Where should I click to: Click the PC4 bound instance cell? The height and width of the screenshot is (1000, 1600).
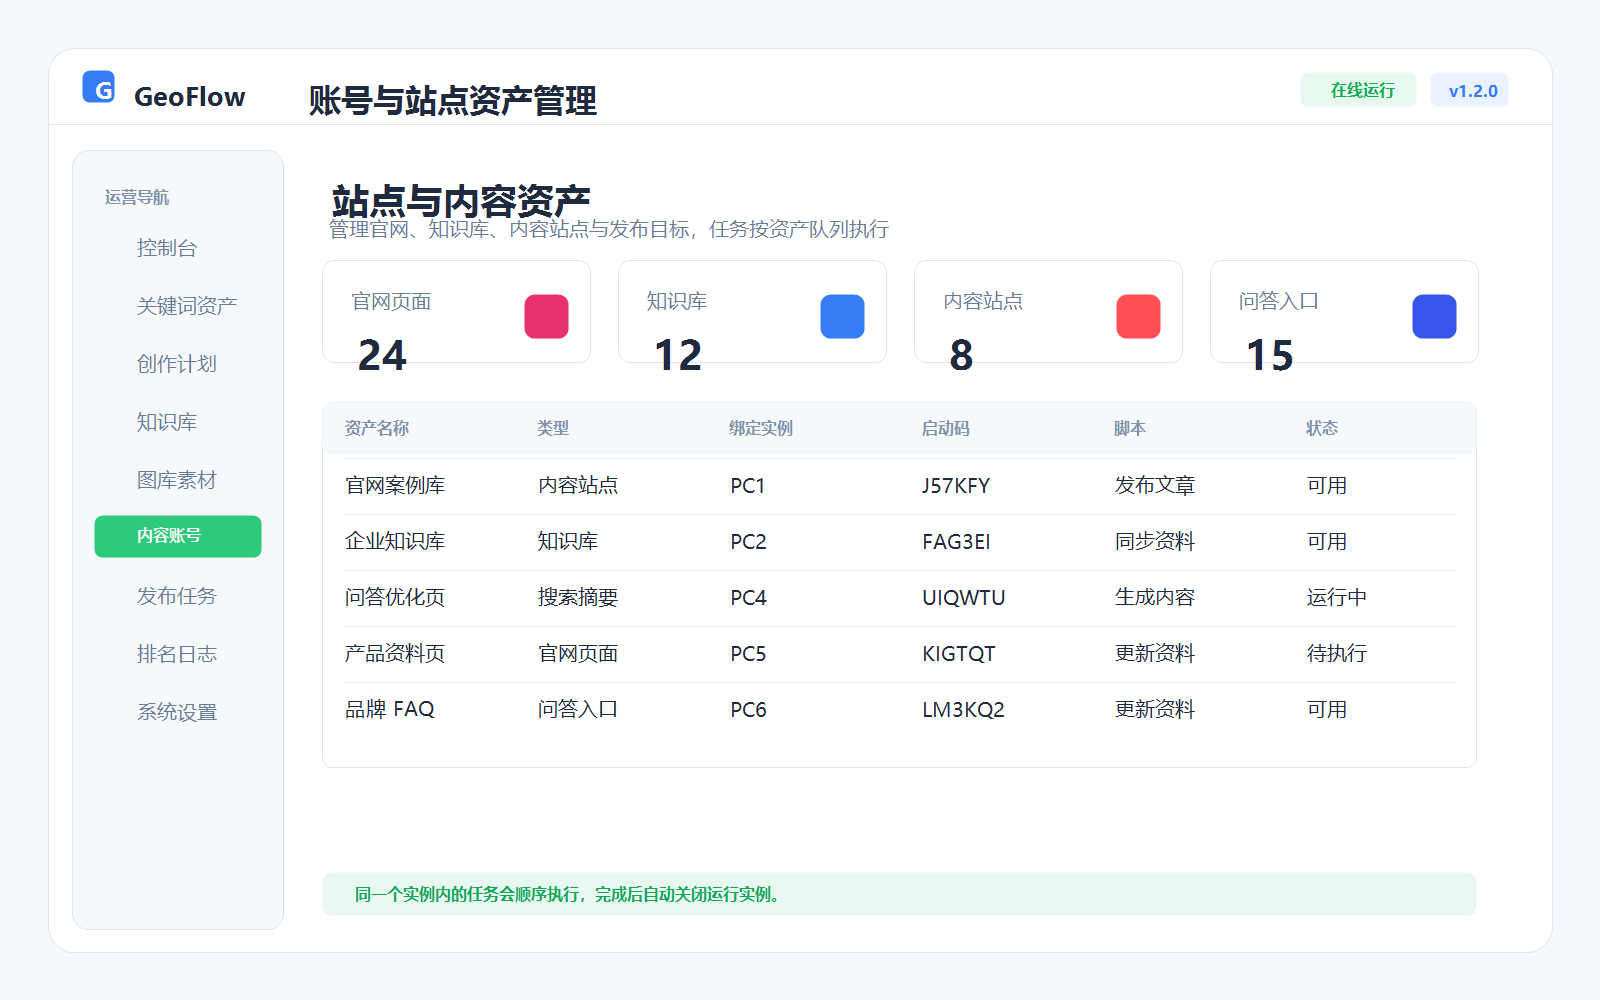748,598
